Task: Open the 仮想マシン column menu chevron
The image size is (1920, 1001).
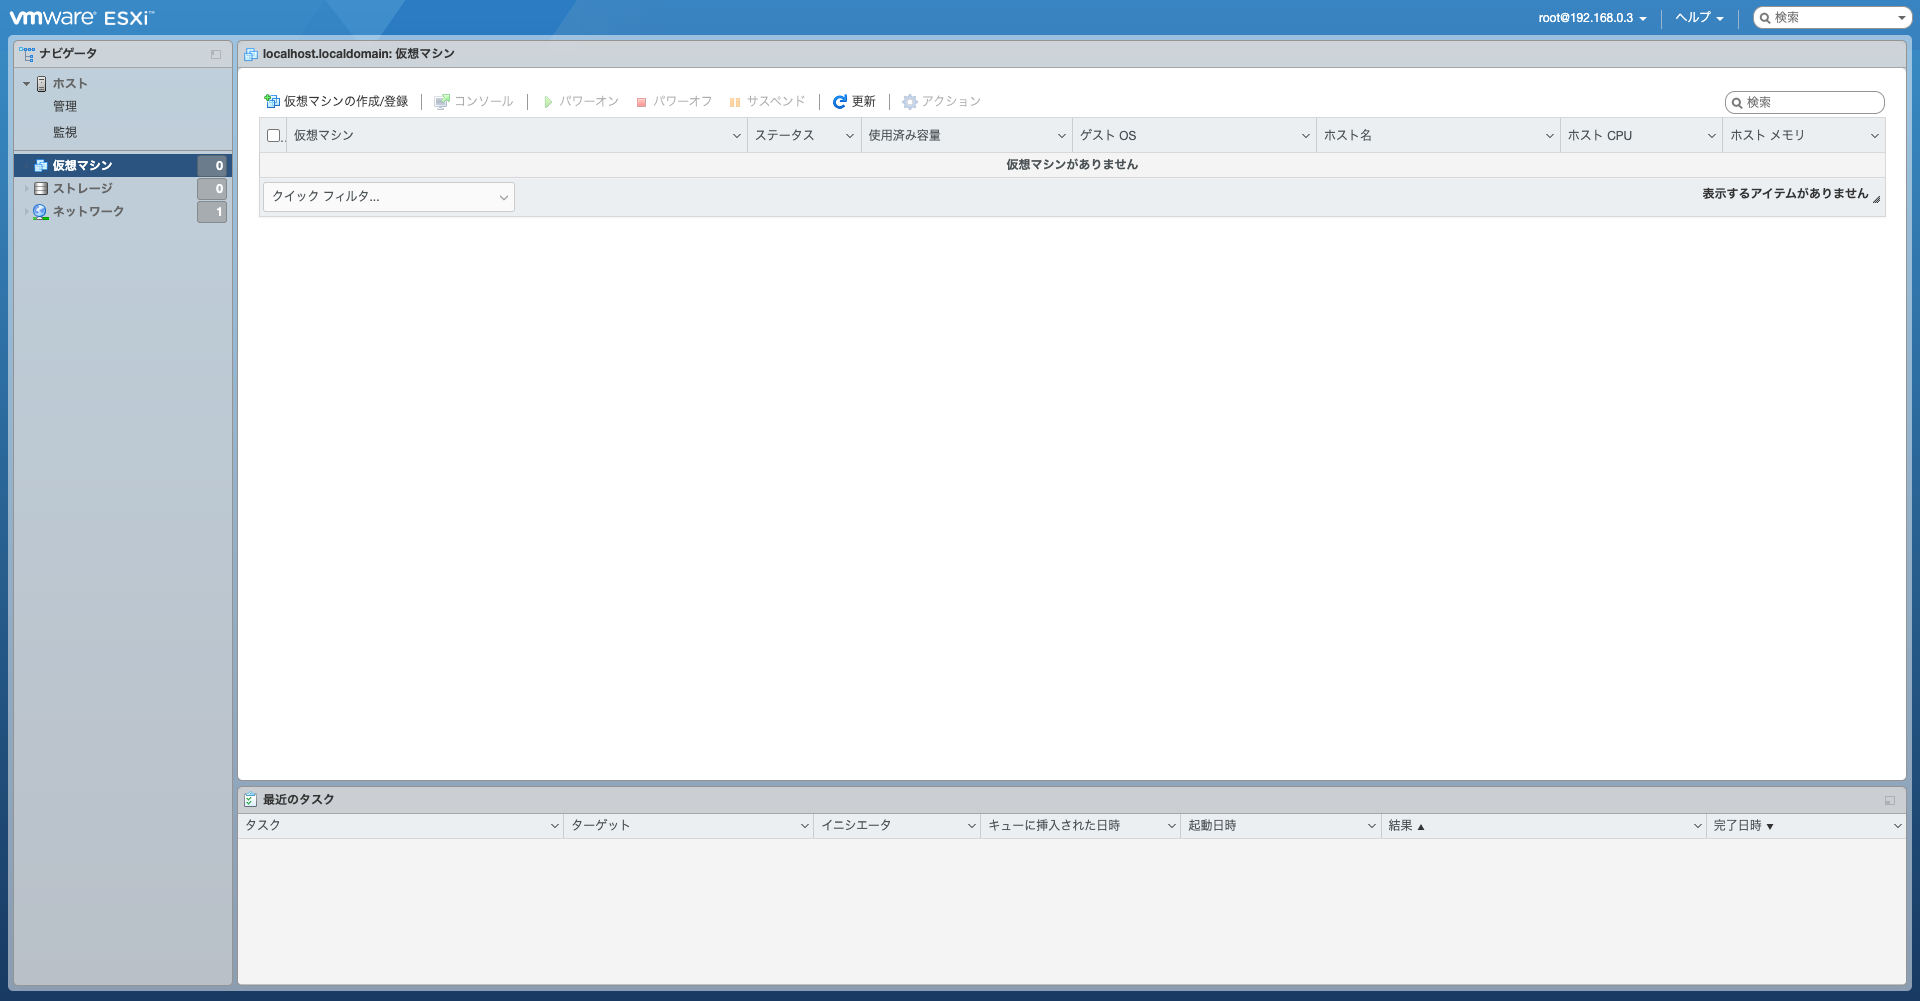Action: (x=737, y=136)
